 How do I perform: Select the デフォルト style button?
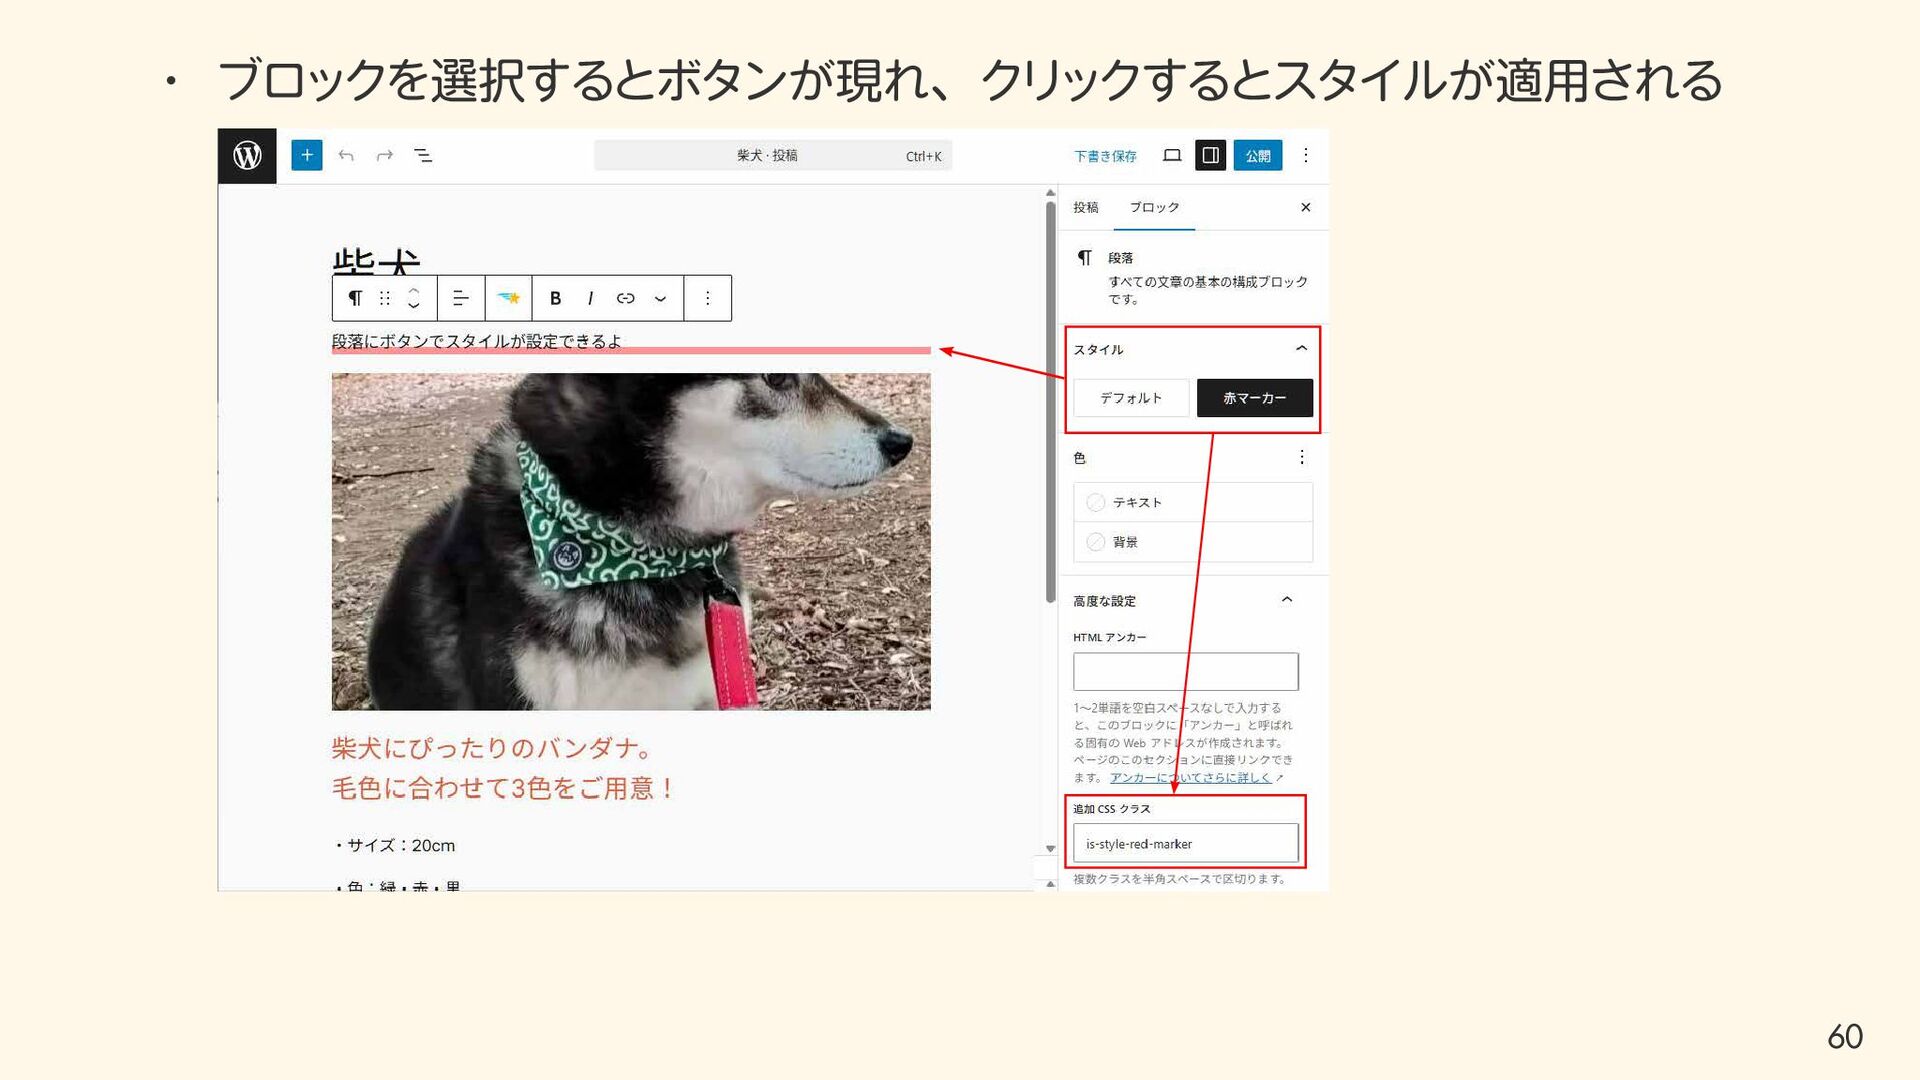tap(1131, 398)
